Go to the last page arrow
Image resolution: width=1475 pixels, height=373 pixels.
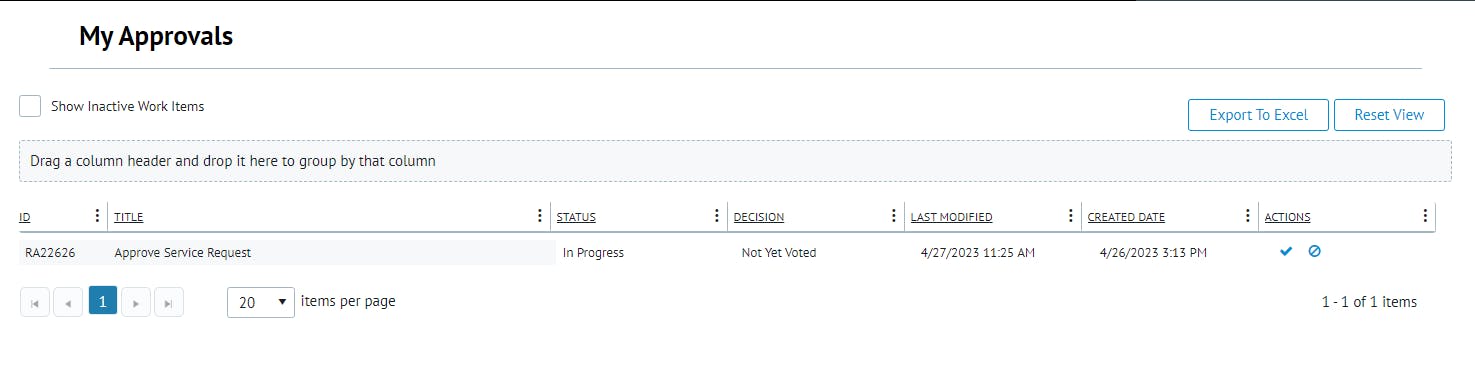coord(169,302)
